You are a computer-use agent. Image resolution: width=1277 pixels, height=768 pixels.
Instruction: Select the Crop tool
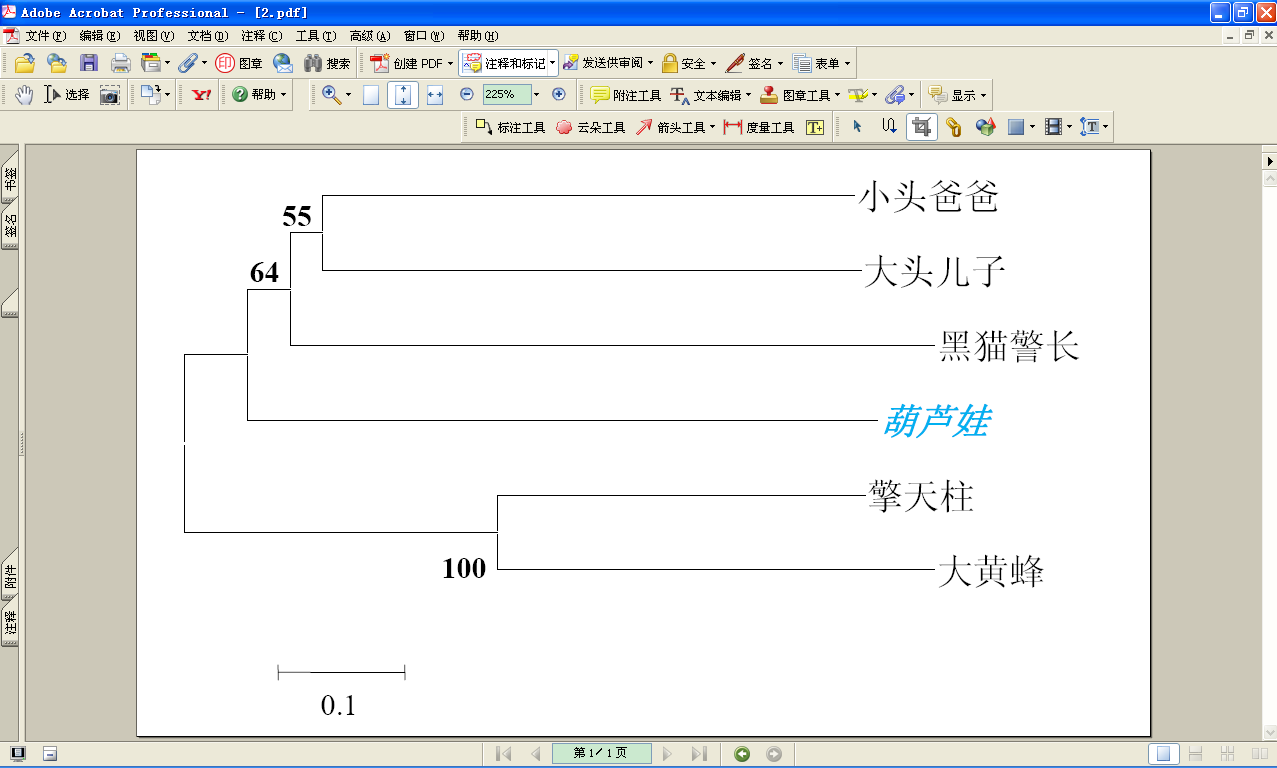pos(921,127)
